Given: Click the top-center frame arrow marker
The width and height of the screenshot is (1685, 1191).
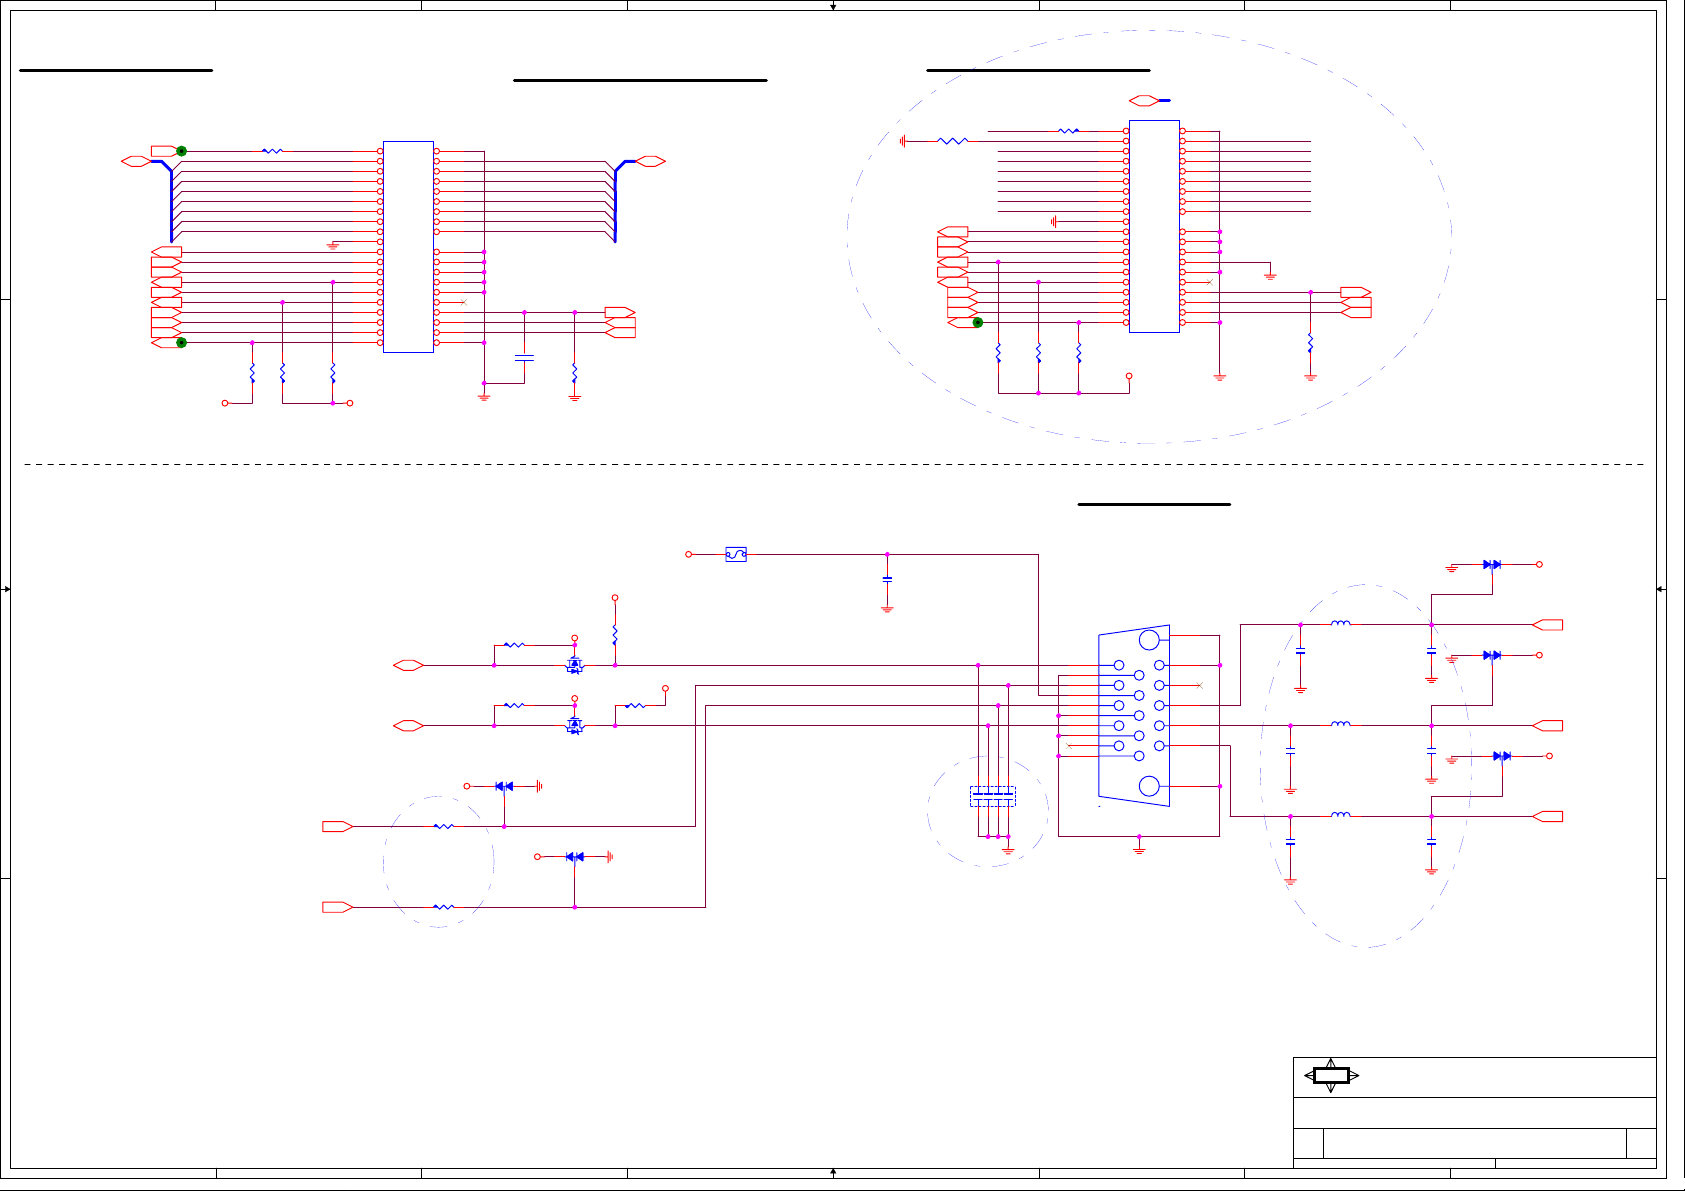Looking at the screenshot, I should pos(833,6).
